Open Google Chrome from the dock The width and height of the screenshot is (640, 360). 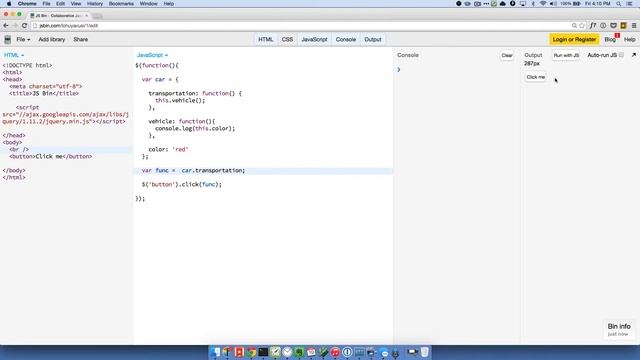251,352
